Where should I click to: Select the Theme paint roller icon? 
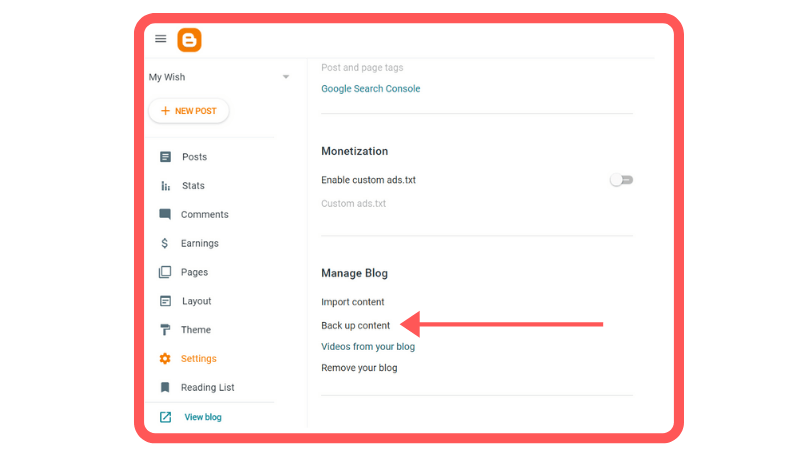point(165,330)
